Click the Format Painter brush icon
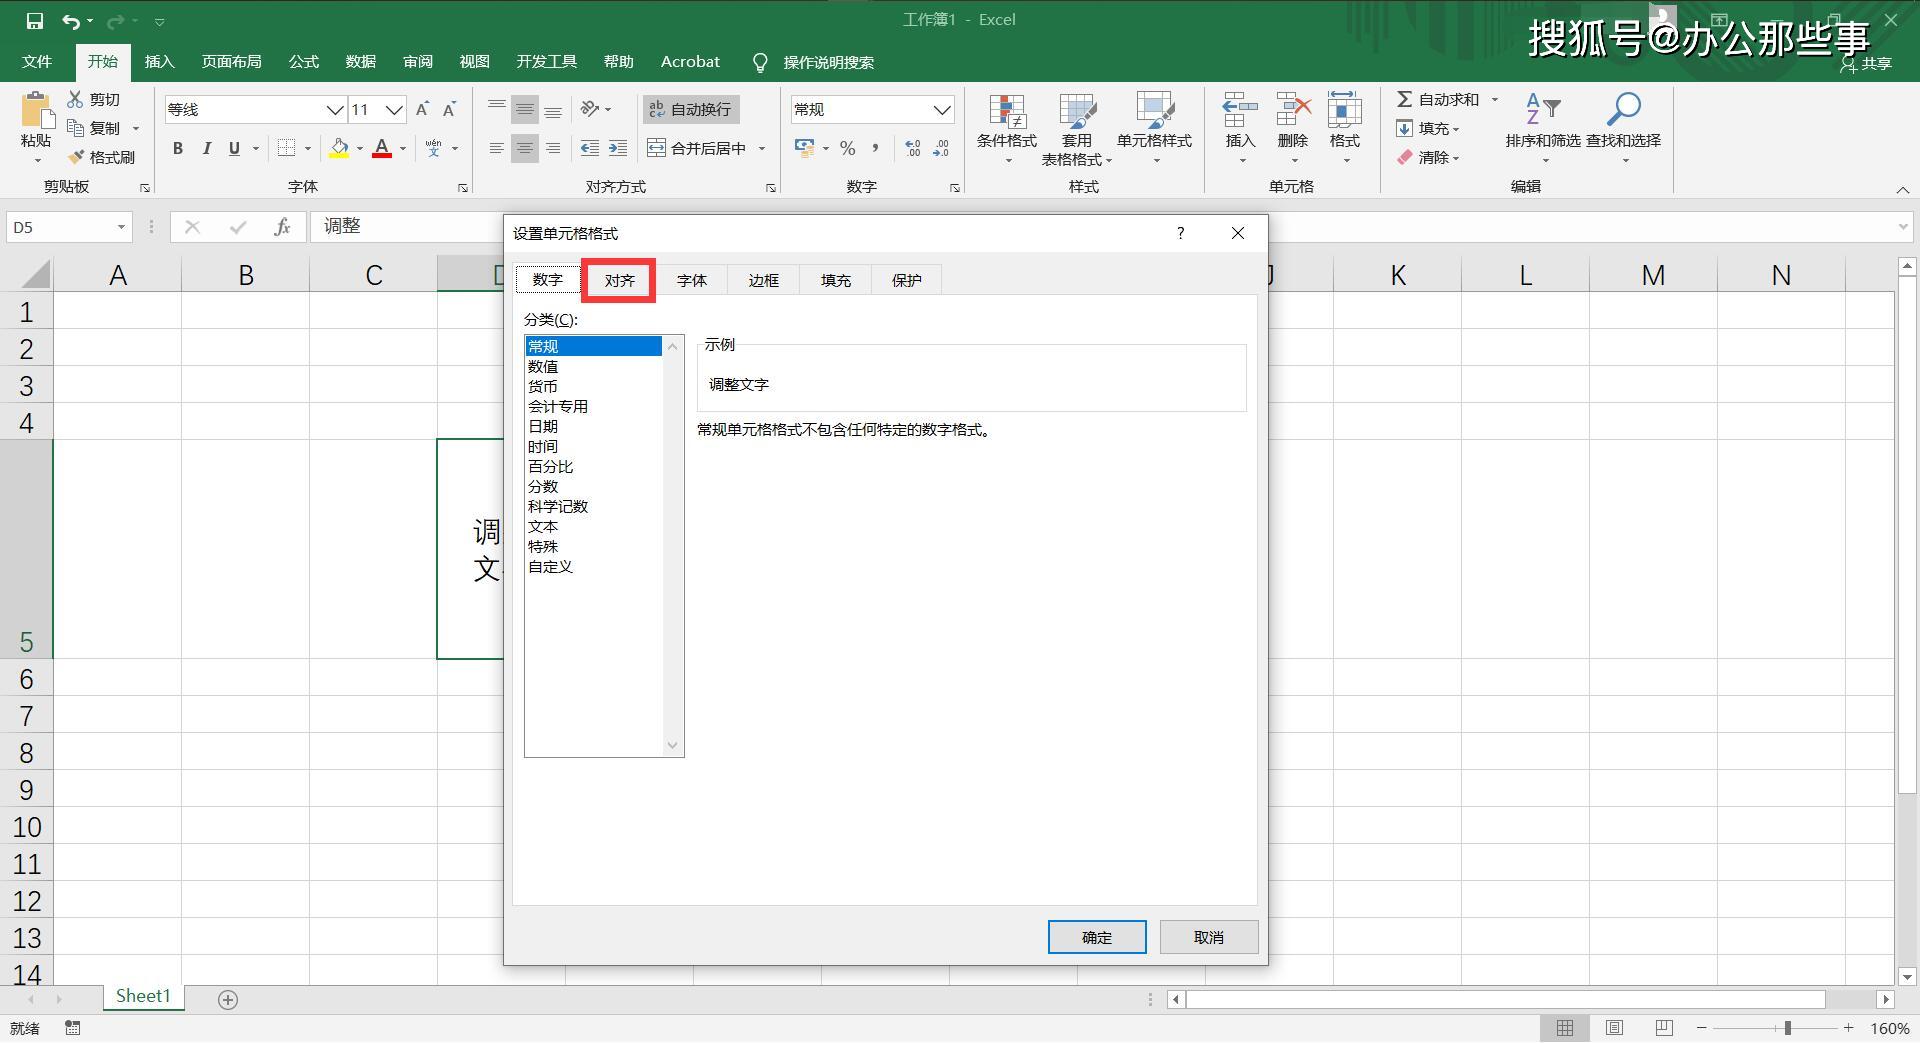The width and height of the screenshot is (1920, 1043). coord(76,157)
